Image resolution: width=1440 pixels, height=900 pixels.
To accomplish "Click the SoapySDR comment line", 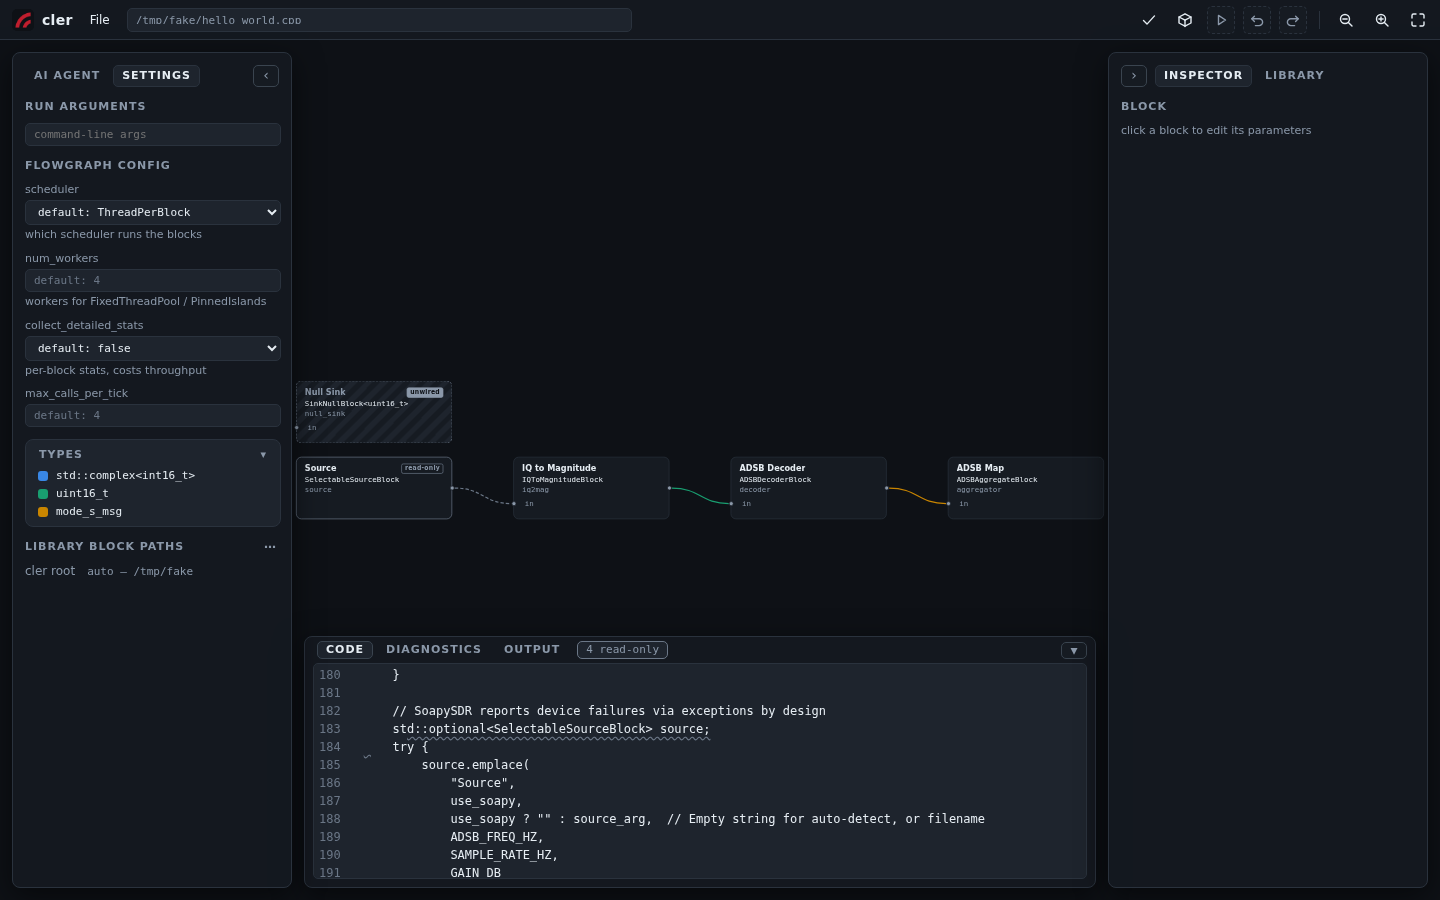I will coord(609,711).
